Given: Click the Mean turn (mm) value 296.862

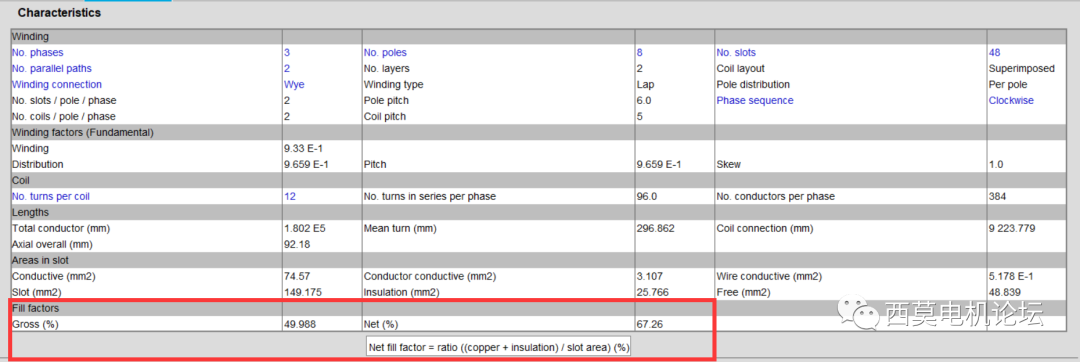Looking at the screenshot, I should point(653,228).
